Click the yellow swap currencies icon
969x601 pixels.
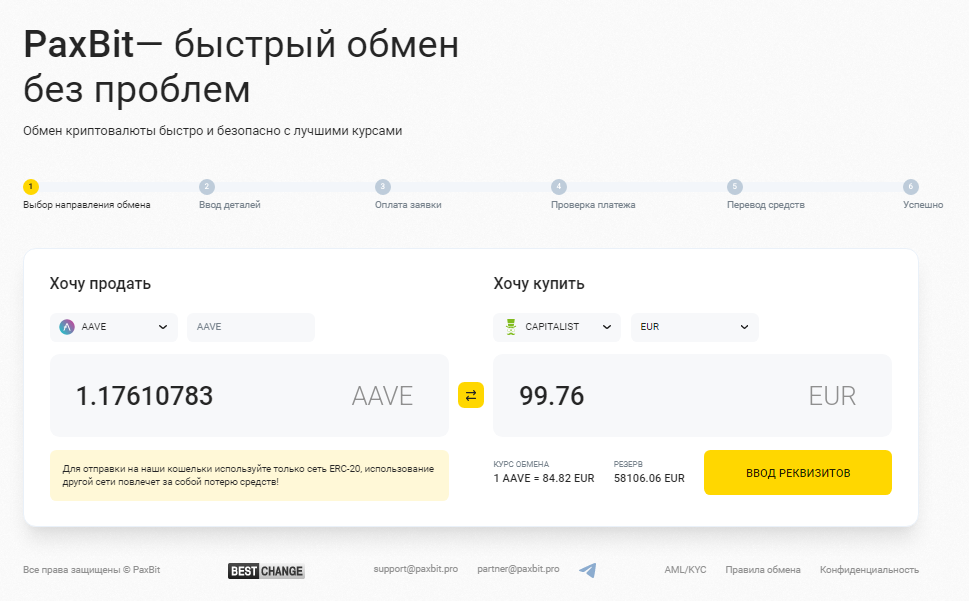[x=471, y=395]
